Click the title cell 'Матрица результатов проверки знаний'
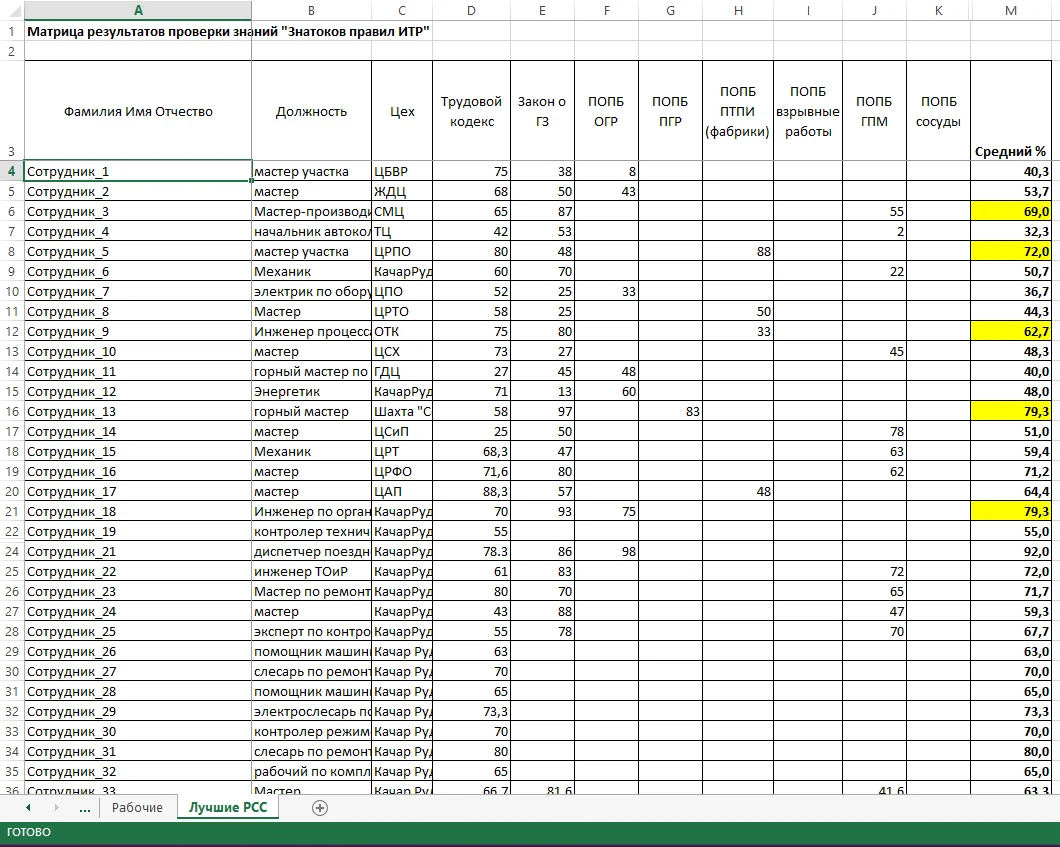The image size is (1060, 847). tap(138, 32)
